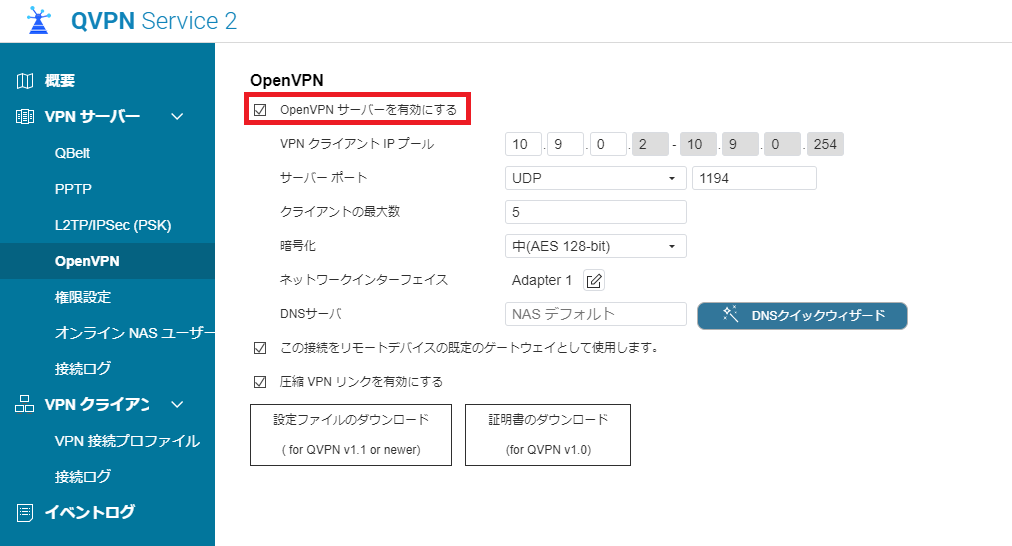Click the VPN client network icon

[25, 405]
